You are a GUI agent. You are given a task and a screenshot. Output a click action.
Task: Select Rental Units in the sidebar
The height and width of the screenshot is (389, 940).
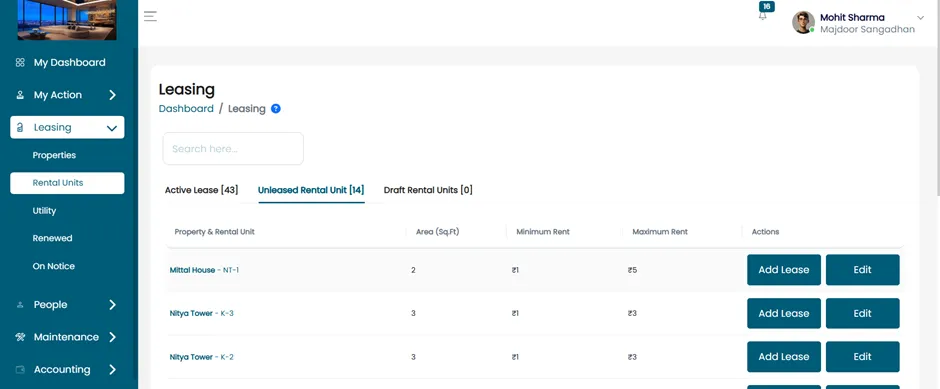[x=67, y=183]
